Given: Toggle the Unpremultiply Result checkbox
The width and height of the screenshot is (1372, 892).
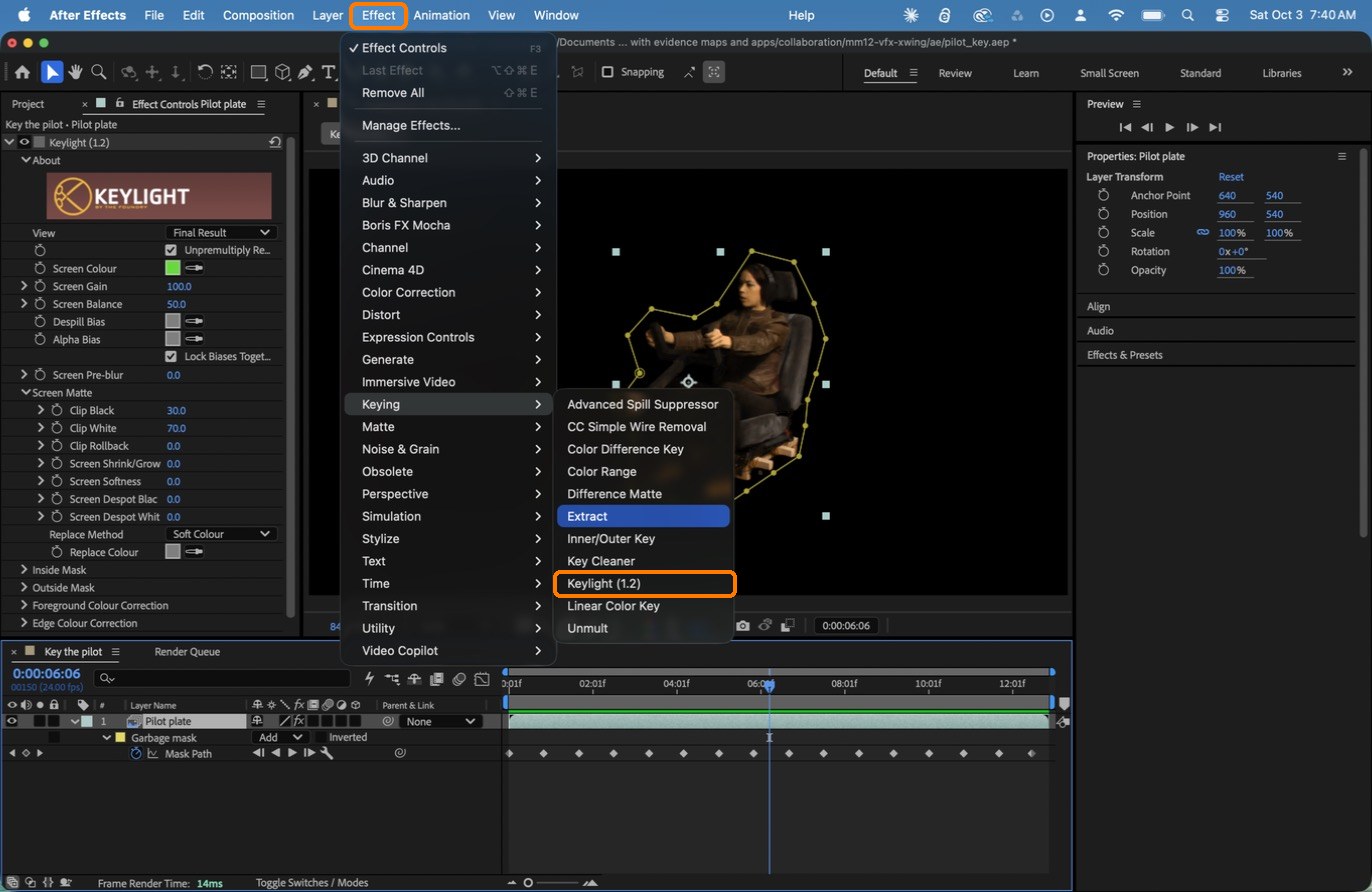Looking at the screenshot, I should pos(171,250).
